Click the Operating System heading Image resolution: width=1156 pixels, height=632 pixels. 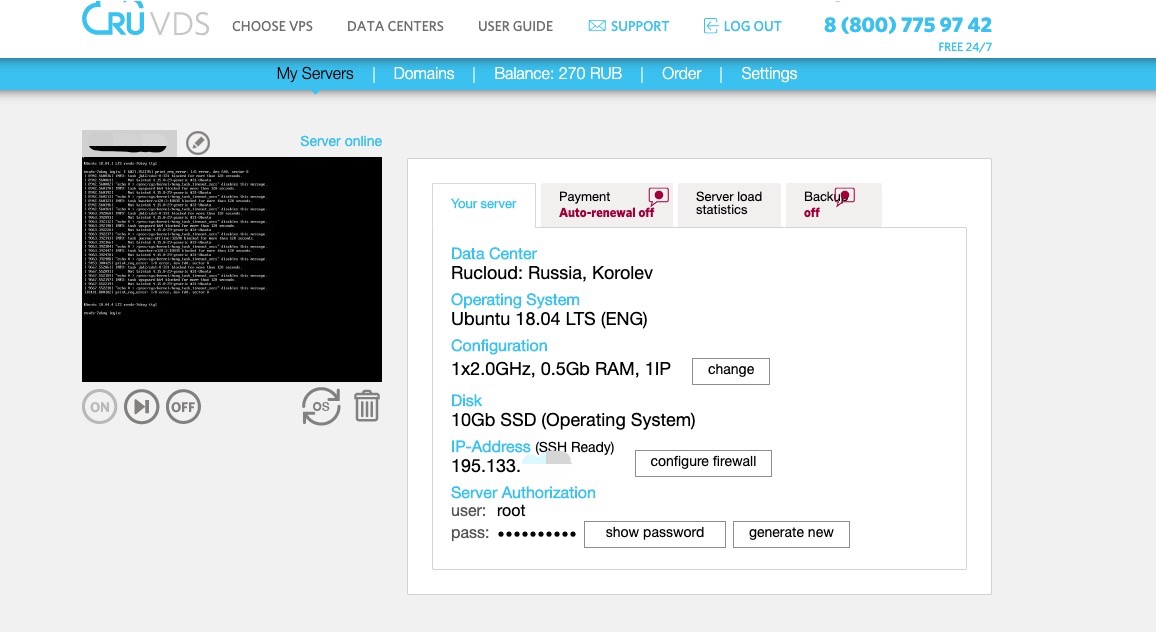515,300
